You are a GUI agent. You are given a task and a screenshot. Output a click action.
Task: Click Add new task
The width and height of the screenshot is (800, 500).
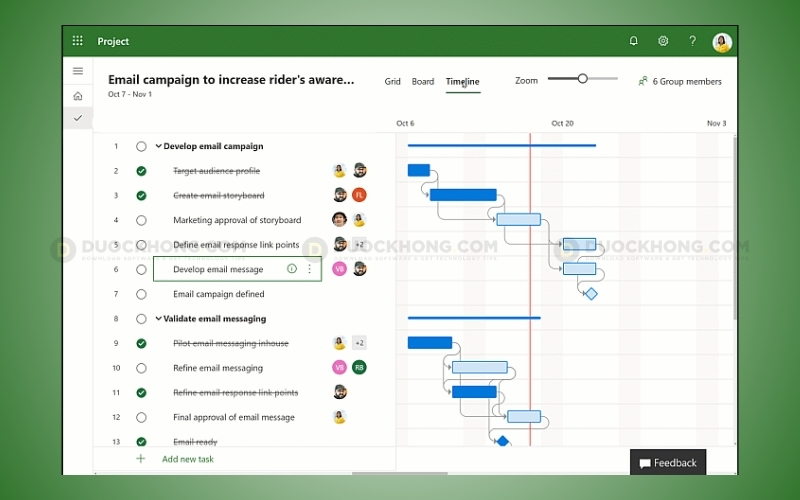tap(187, 459)
